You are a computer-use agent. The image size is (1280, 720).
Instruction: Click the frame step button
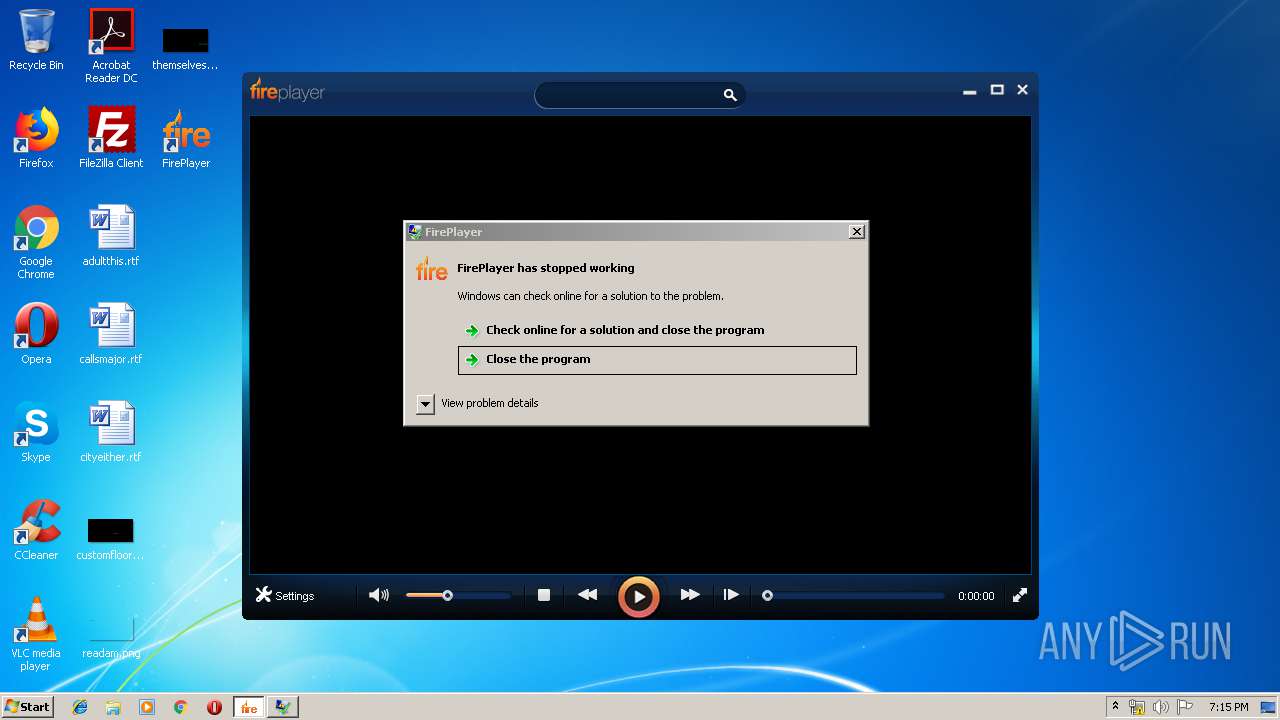coord(731,595)
